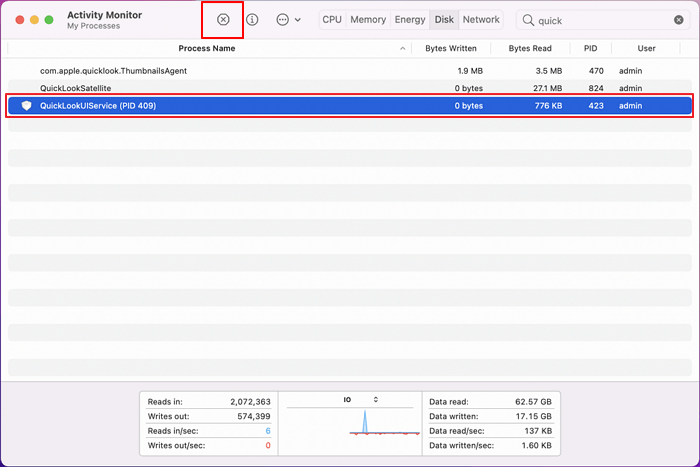Viewport: 700px width, 467px height.
Task: Click the shield icon beside QuickLookUIService
Action: (x=27, y=106)
